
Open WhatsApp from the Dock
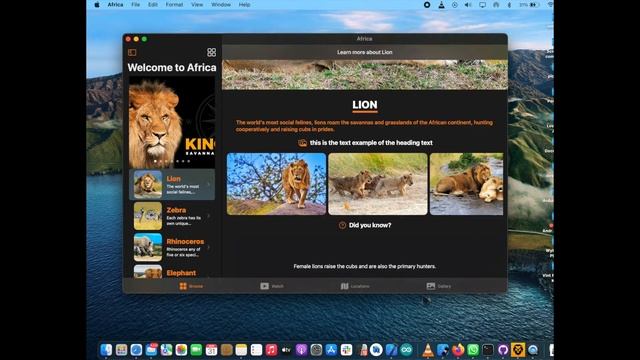(x=473, y=350)
